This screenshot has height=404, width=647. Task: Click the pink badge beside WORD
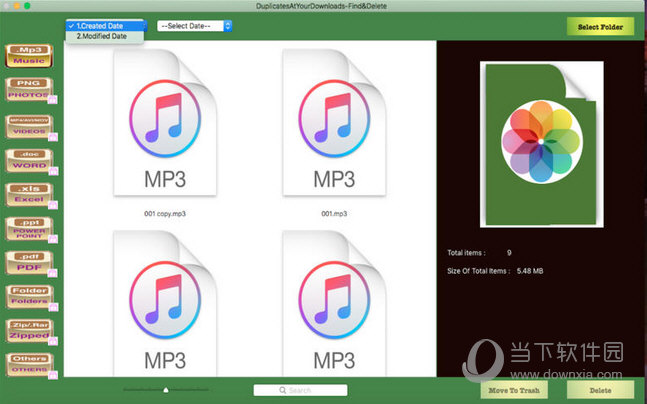[x=53, y=171]
